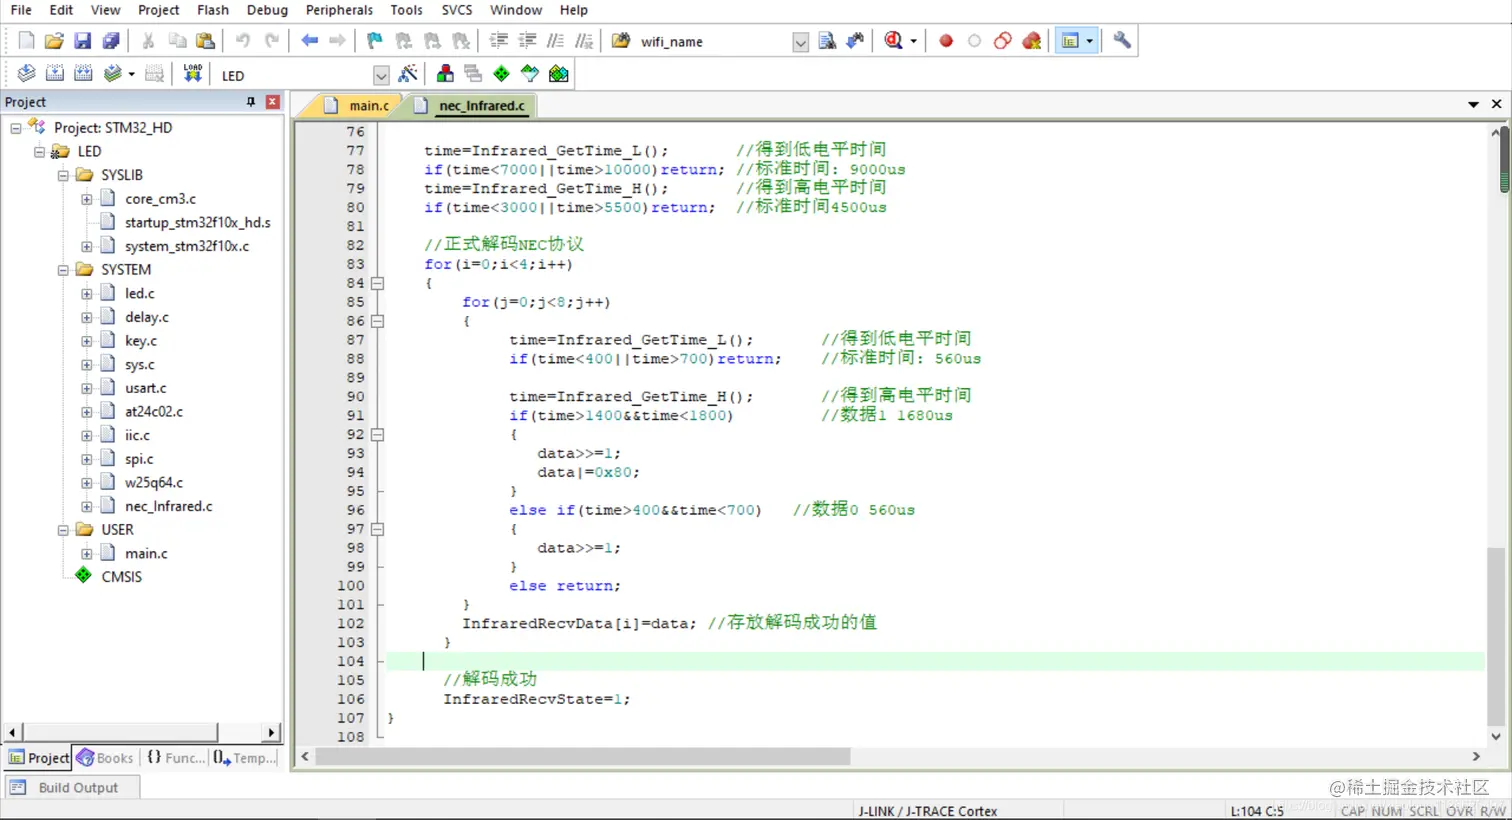The width and height of the screenshot is (1512, 820).
Task: Download code to flash LOAD icon
Action: 193,74
